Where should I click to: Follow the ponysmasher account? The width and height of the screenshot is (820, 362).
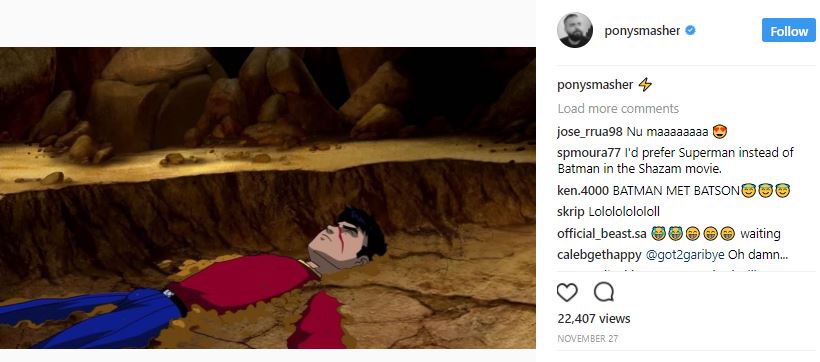click(x=789, y=31)
